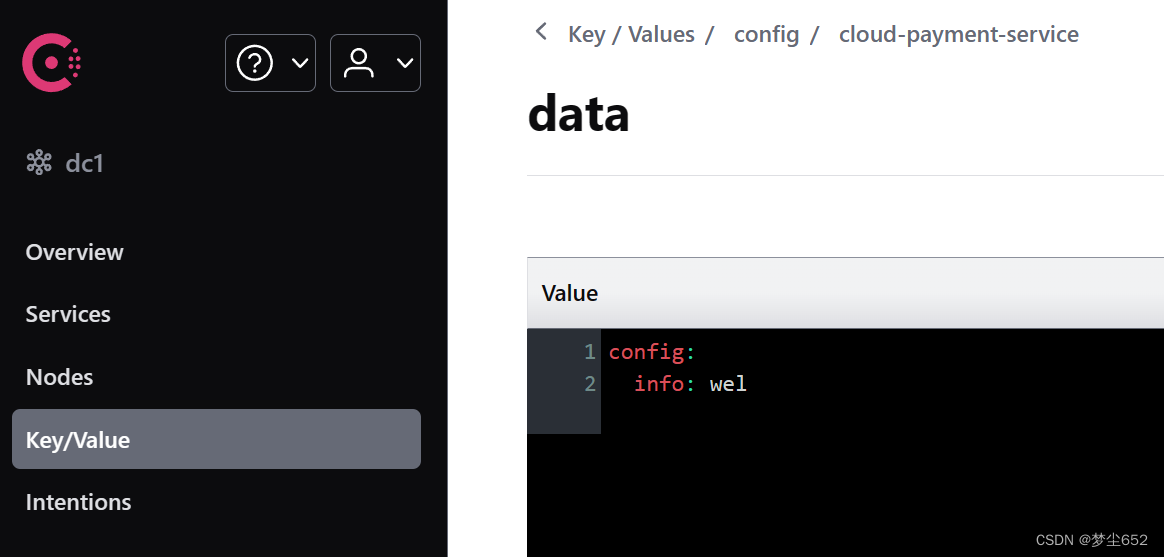This screenshot has width=1164, height=557.
Task: Place cursor after 'info: wel' text
Action: (748, 384)
